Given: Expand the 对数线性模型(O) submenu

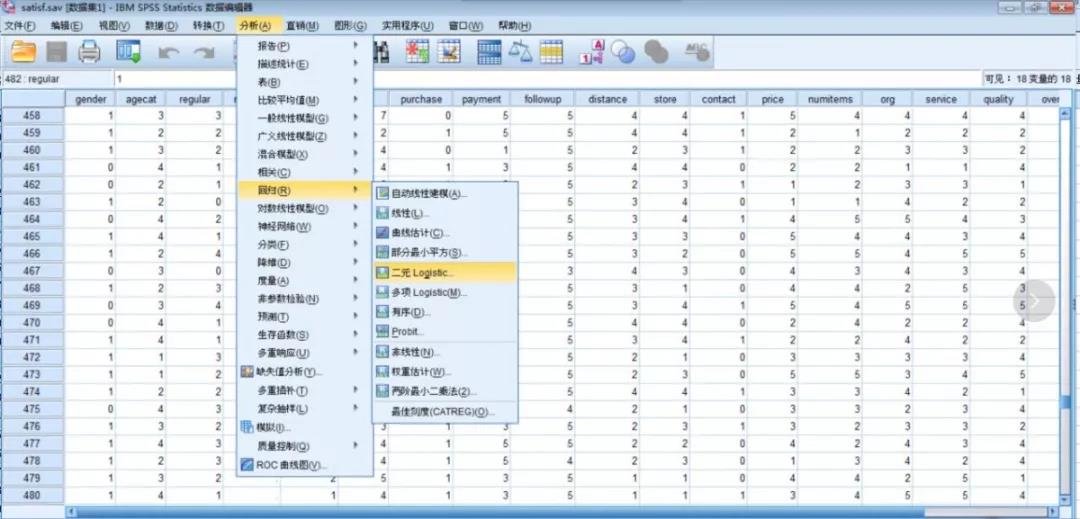Looking at the screenshot, I should coord(304,209).
